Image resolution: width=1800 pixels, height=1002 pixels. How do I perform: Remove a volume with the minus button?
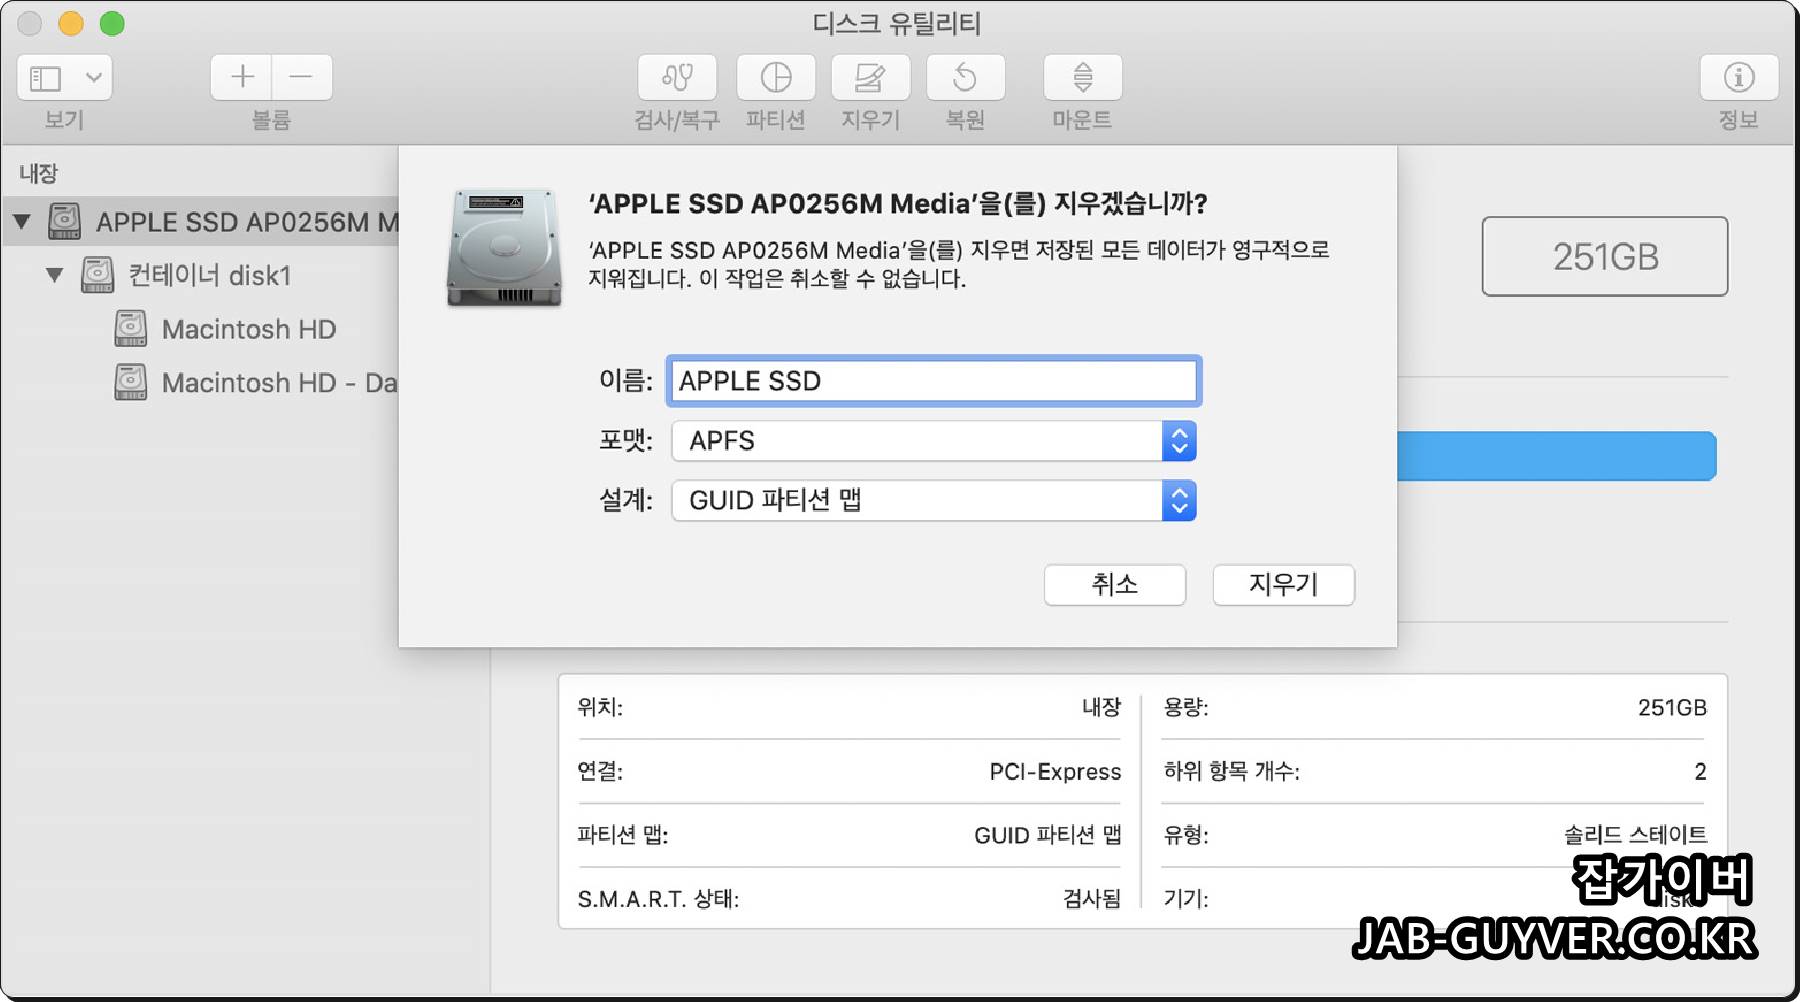click(301, 77)
